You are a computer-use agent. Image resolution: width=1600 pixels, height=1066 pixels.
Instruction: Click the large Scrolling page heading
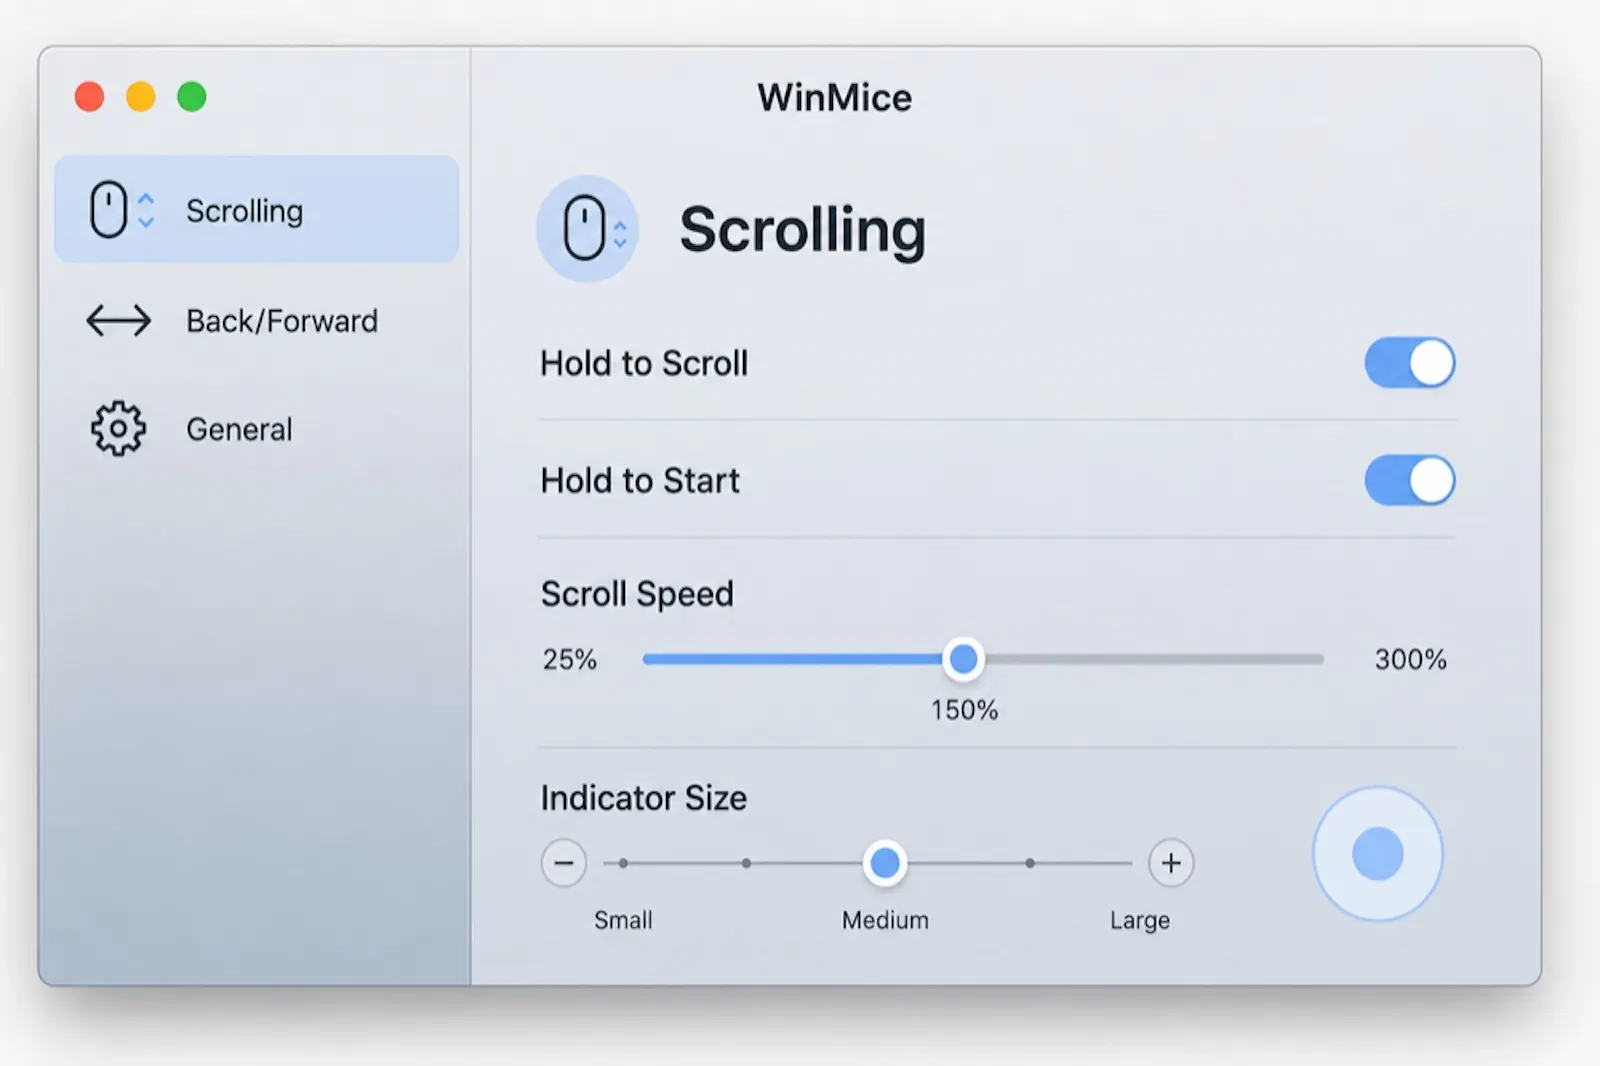pyautogui.click(x=803, y=231)
